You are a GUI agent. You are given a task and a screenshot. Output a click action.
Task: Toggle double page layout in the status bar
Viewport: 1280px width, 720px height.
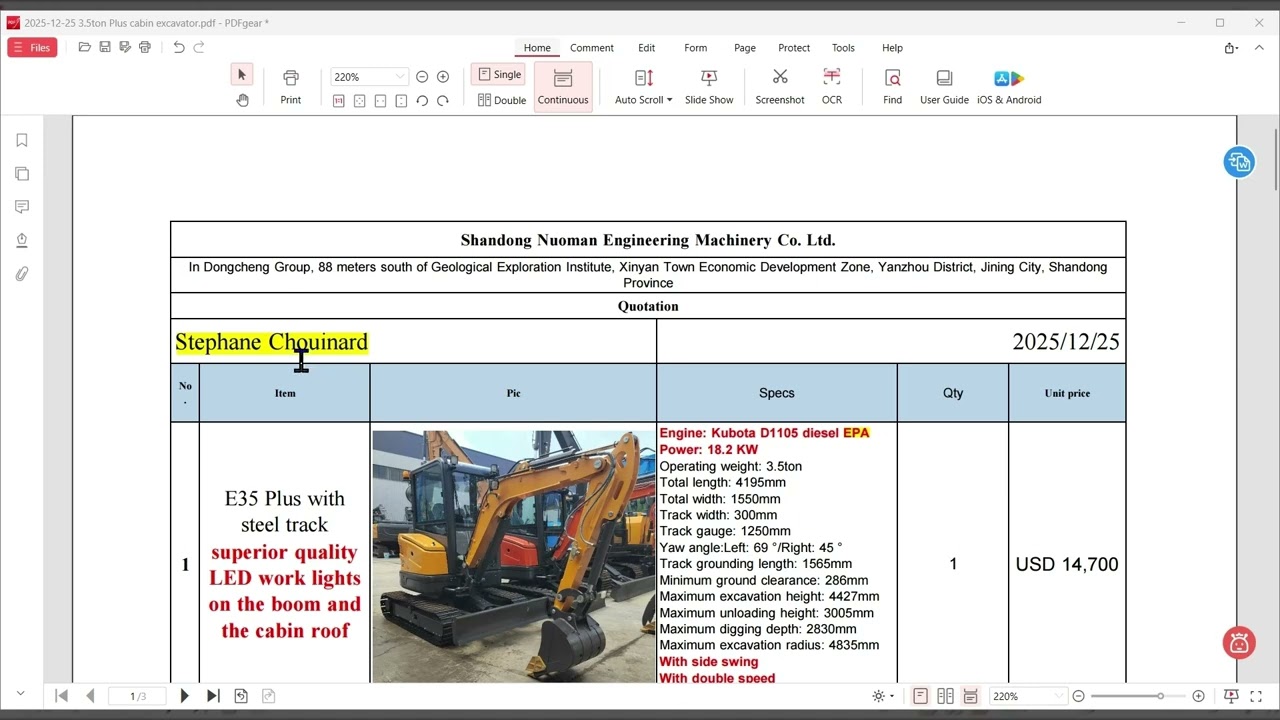(x=945, y=696)
